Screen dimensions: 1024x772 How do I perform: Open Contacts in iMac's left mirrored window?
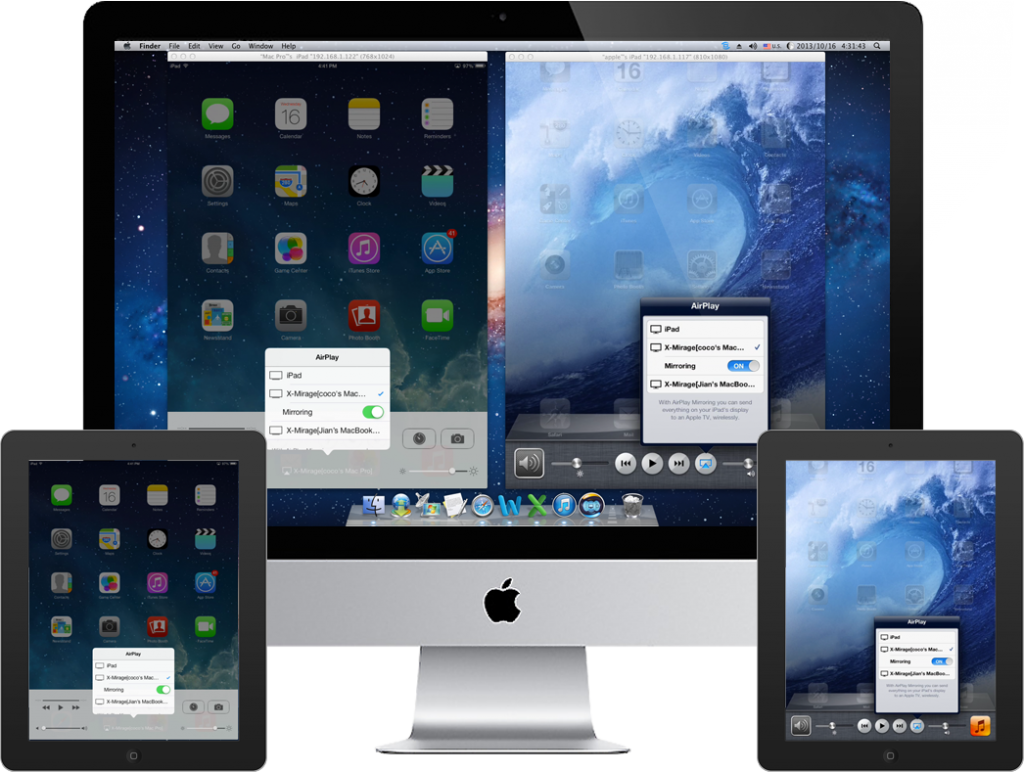pos(217,248)
